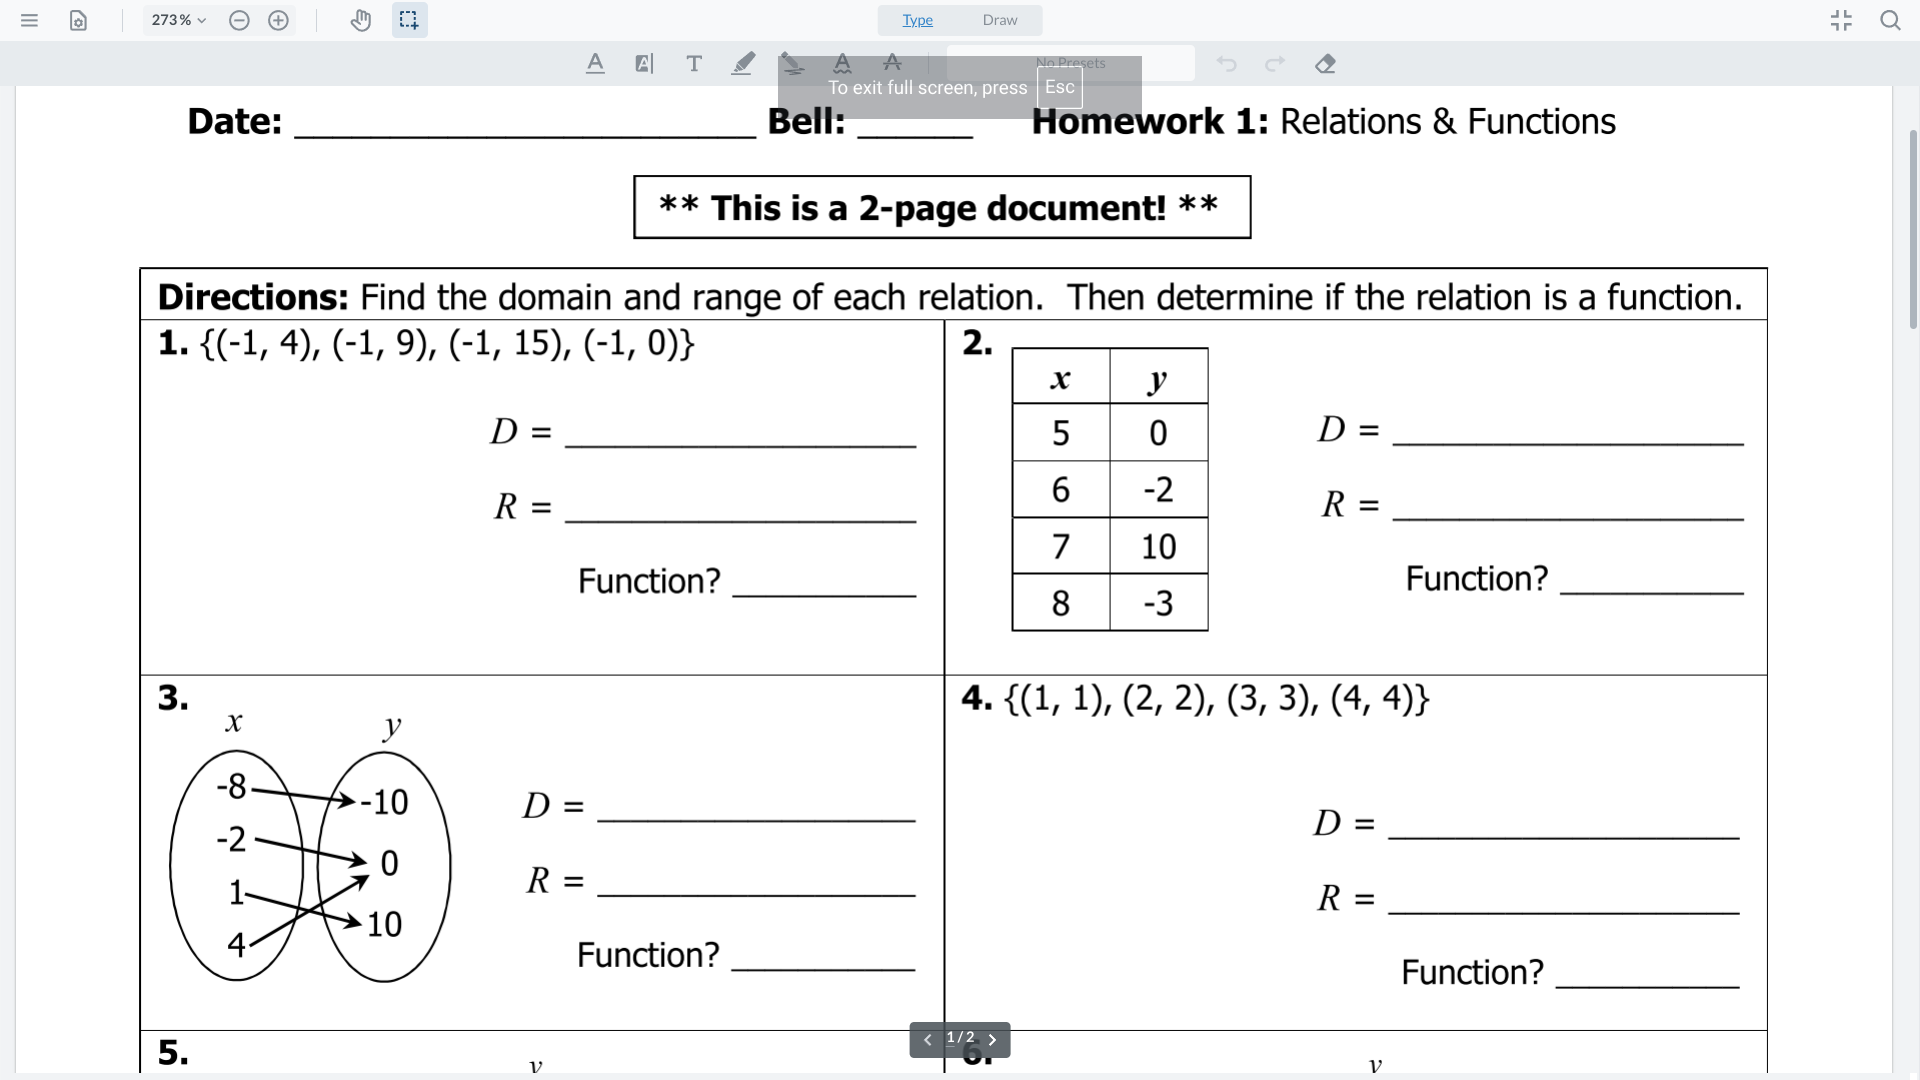Undo the last annotation
This screenshot has width=1920, height=1080.
[1226, 64]
